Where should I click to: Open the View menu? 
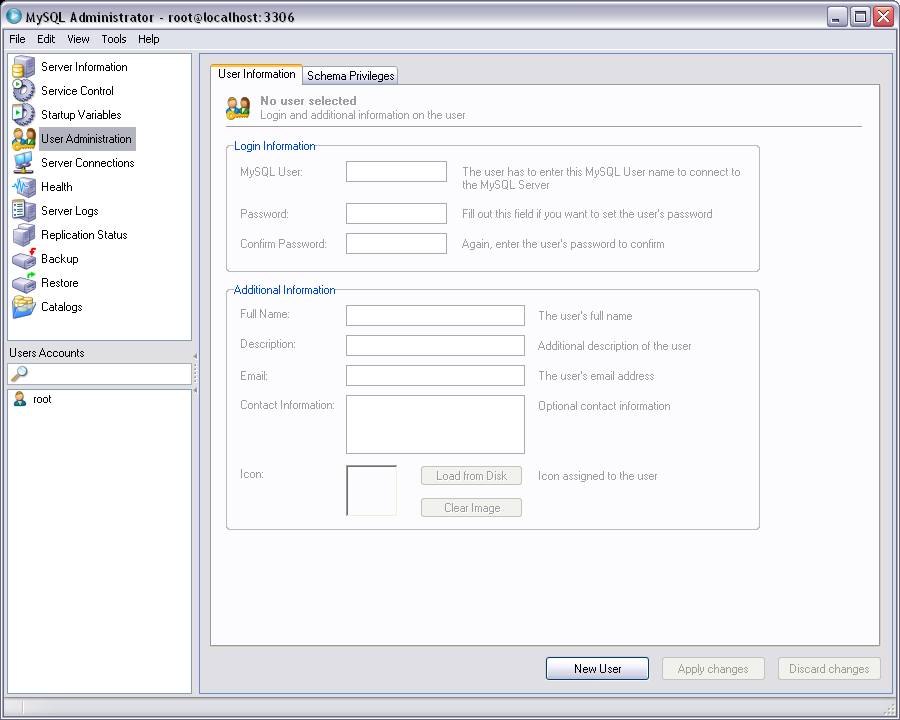pos(78,39)
